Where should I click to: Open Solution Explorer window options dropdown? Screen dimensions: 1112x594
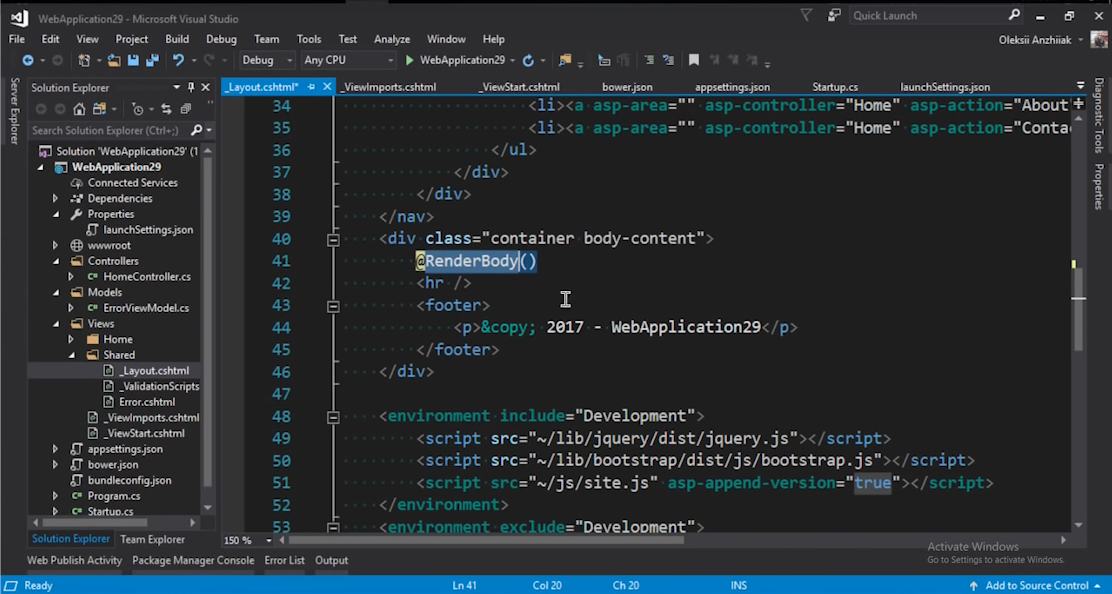point(177,87)
